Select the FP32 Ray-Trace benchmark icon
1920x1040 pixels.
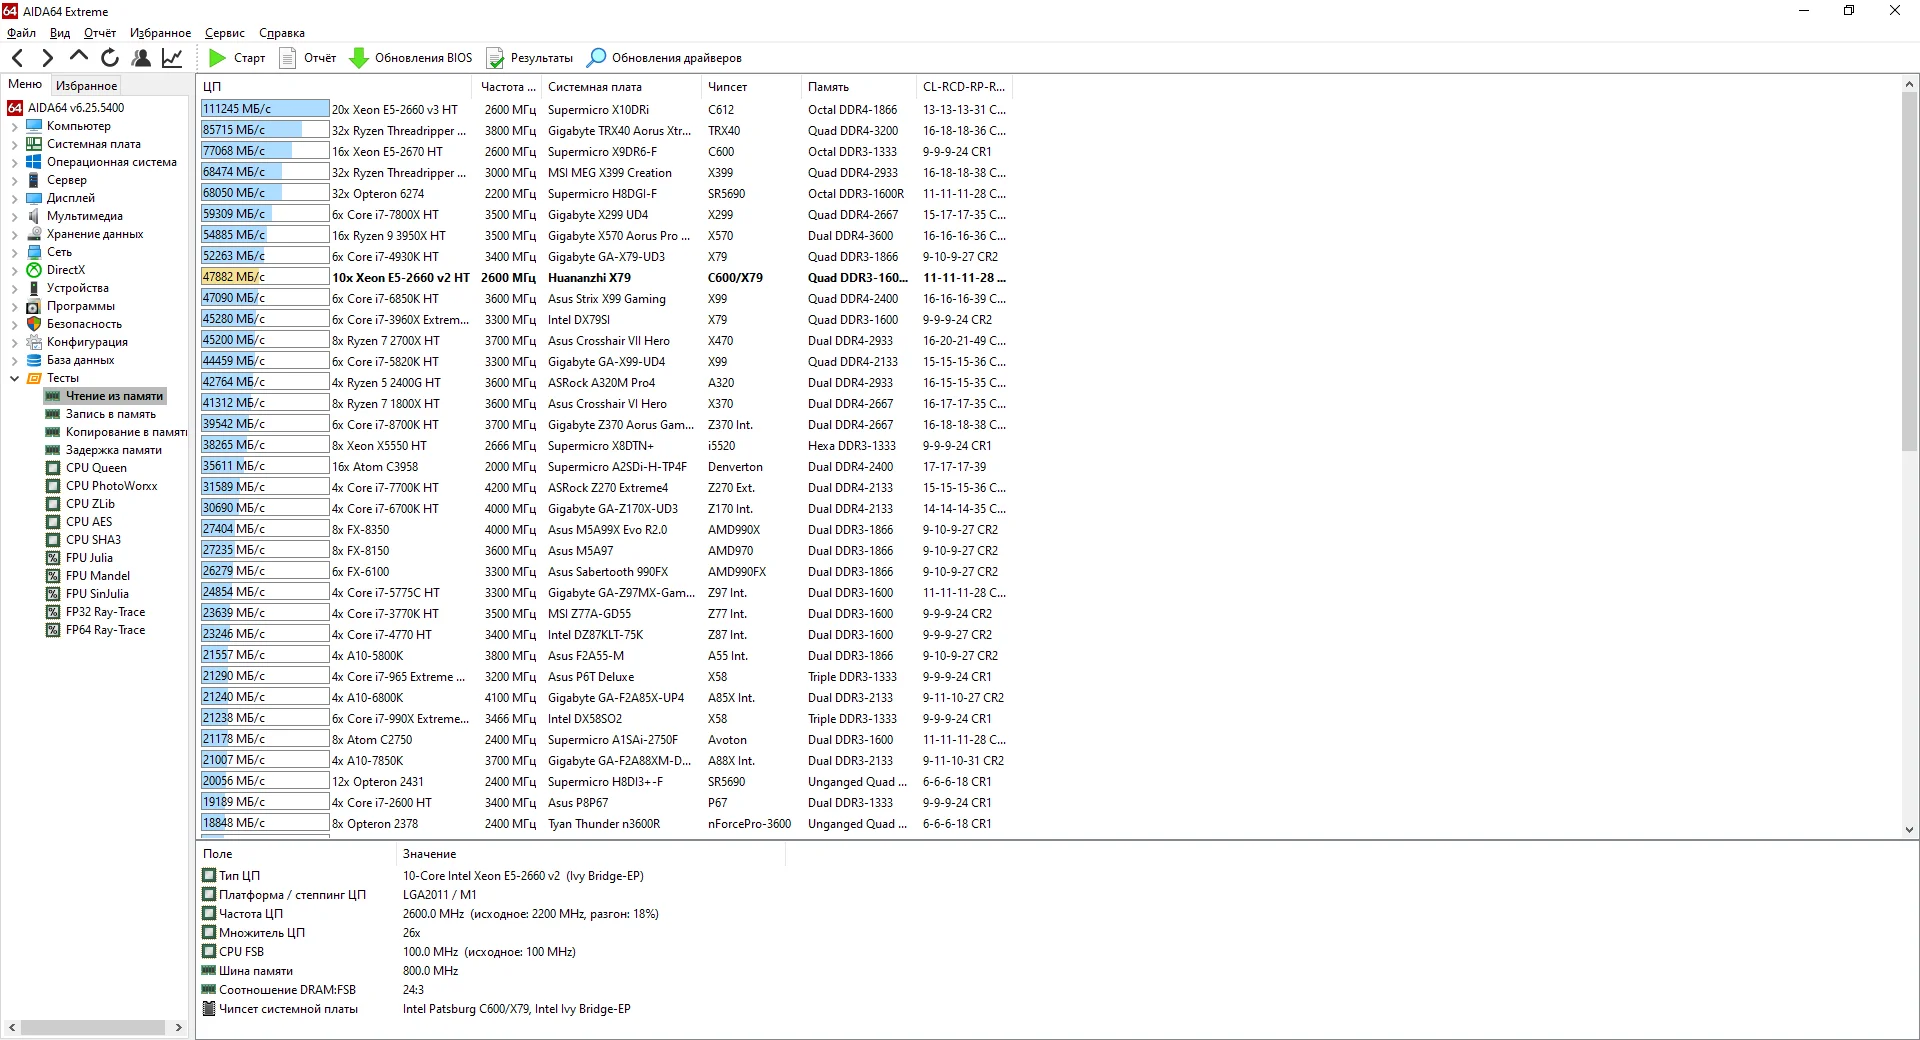click(53, 612)
